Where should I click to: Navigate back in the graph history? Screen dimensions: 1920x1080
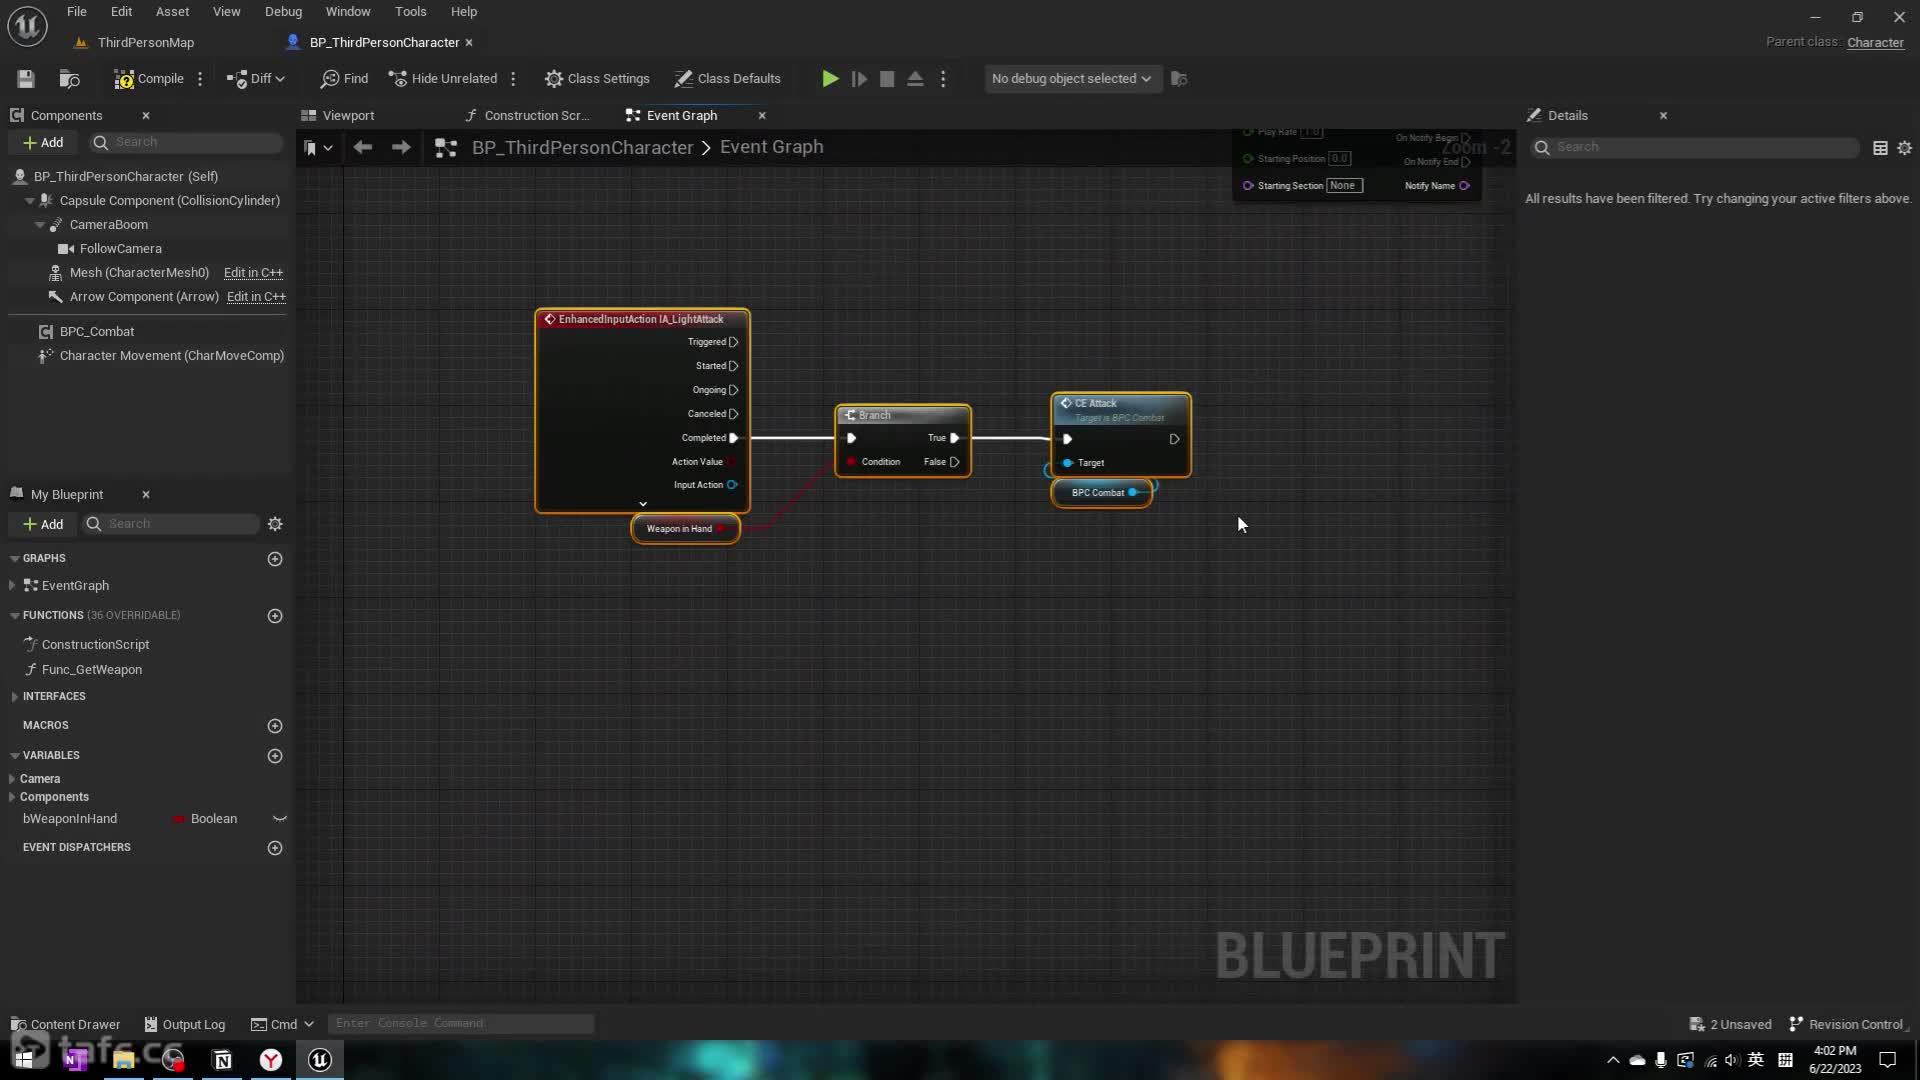pyautogui.click(x=363, y=148)
